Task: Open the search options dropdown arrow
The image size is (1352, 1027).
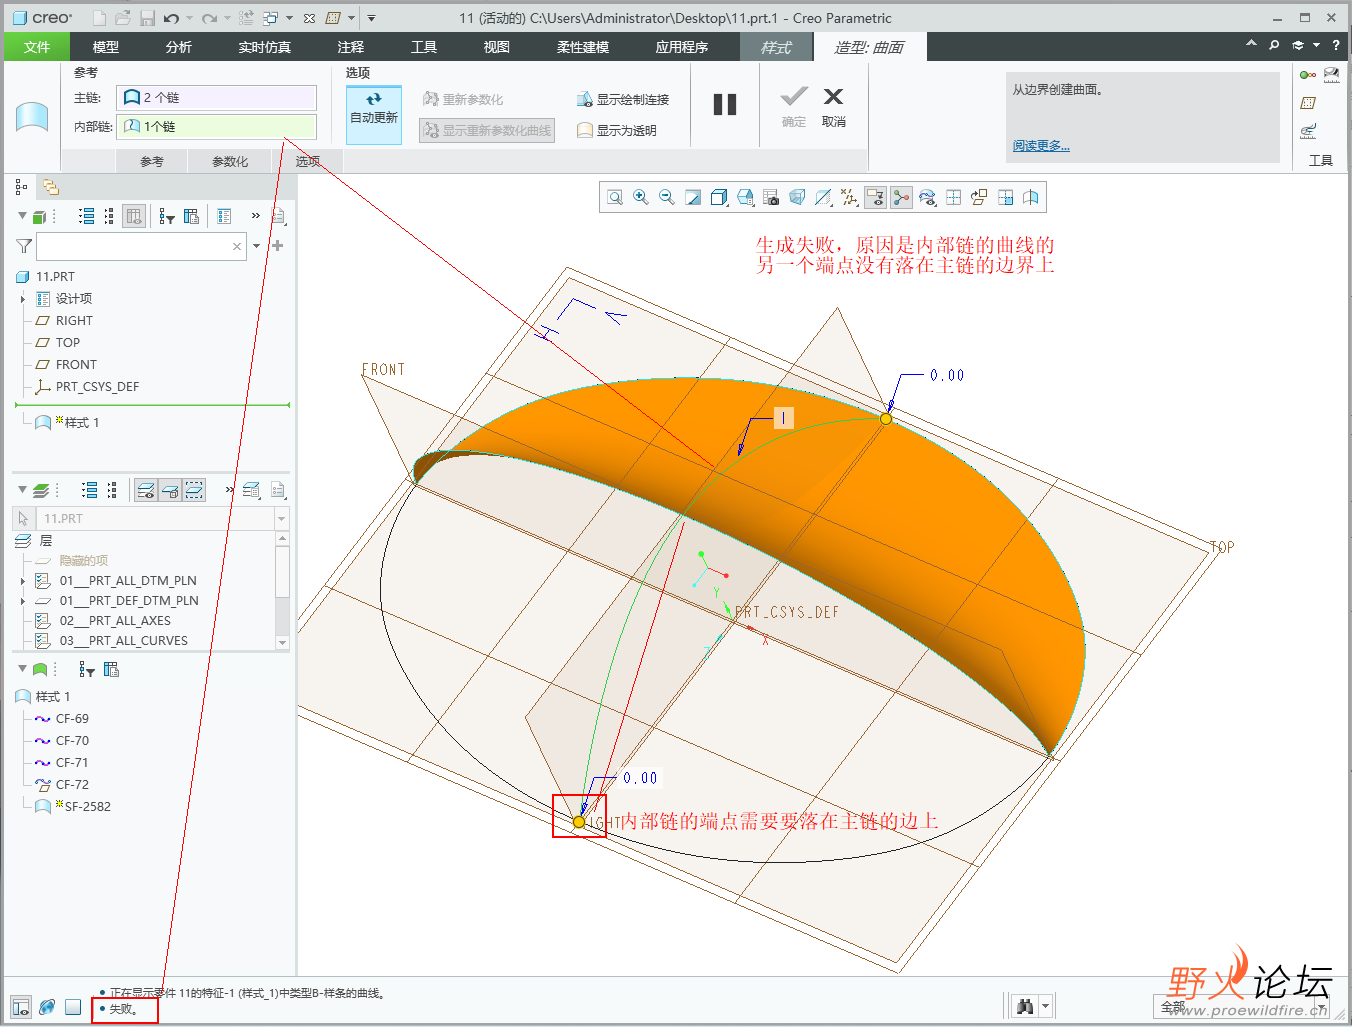Action: (x=257, y=246)
